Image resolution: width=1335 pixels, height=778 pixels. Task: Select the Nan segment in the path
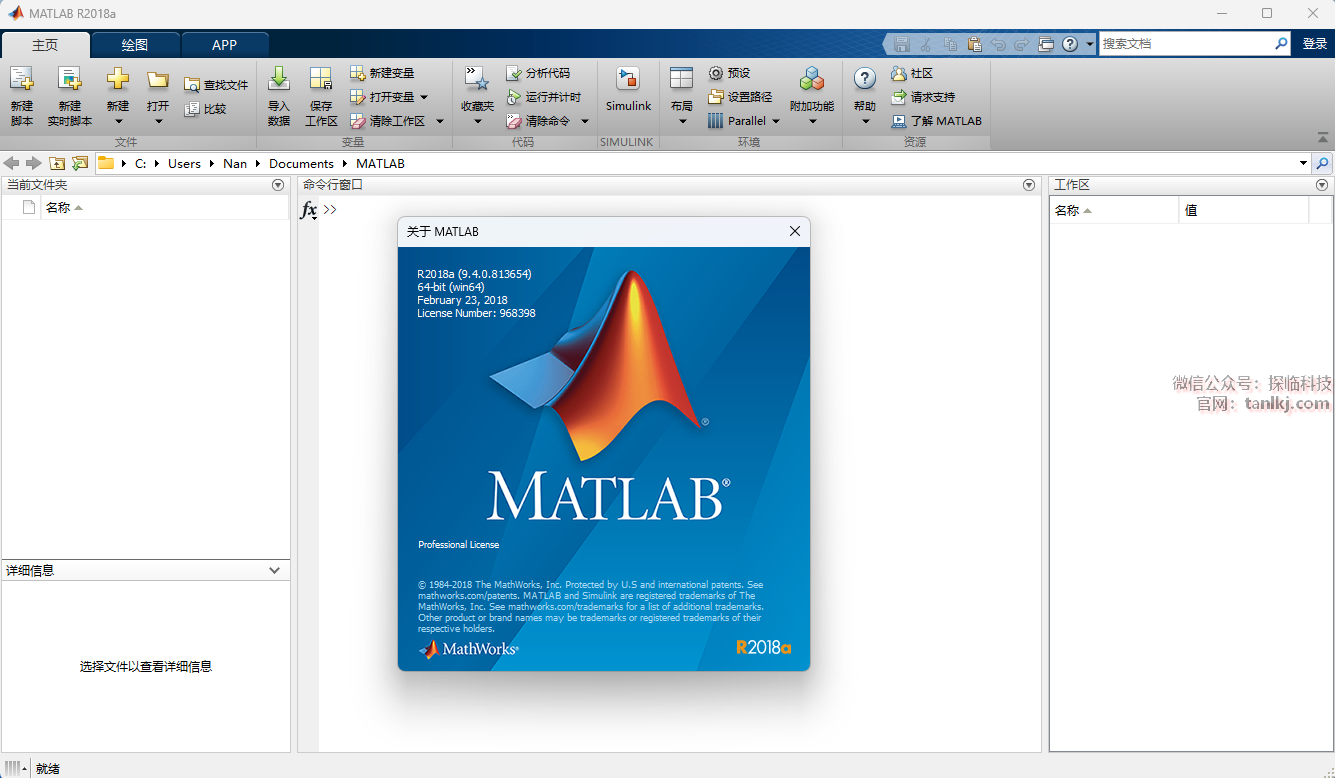pyautogui.click(x=235, y=163)
